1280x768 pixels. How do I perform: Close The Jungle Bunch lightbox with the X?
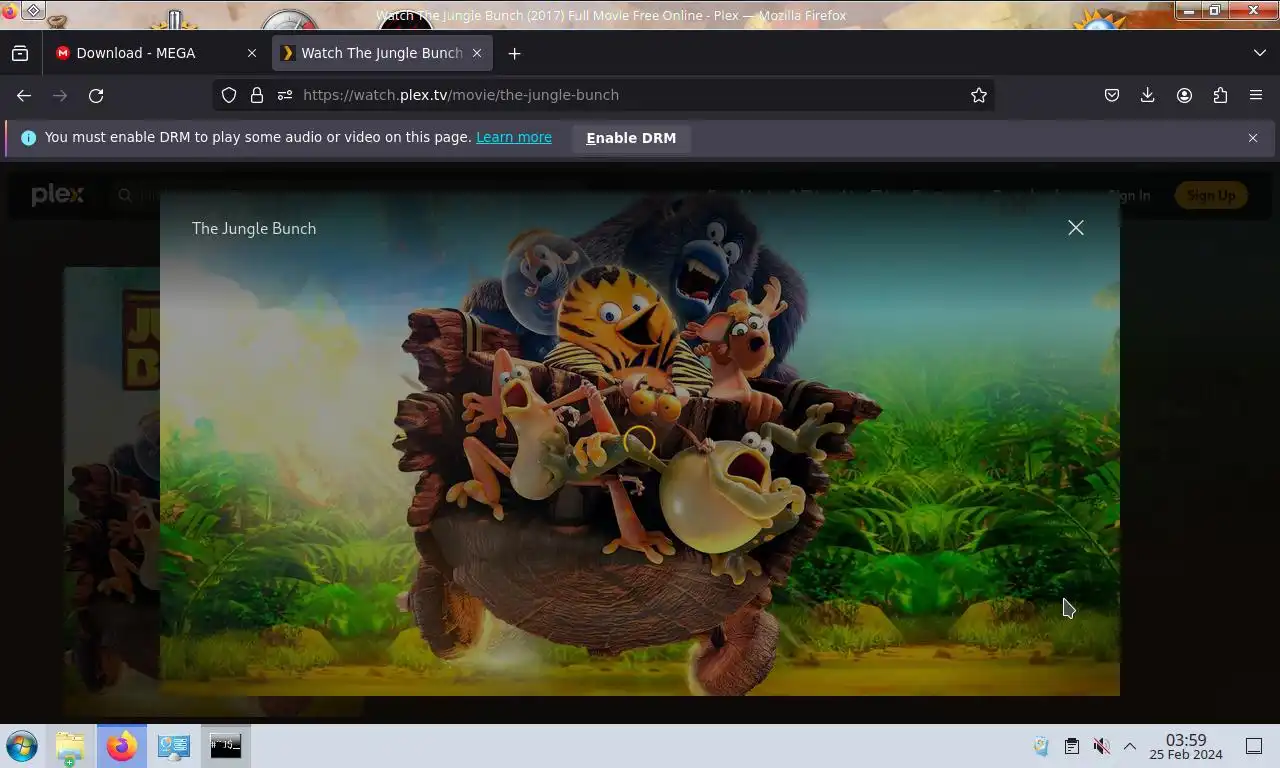click(x=1076, y=228)
